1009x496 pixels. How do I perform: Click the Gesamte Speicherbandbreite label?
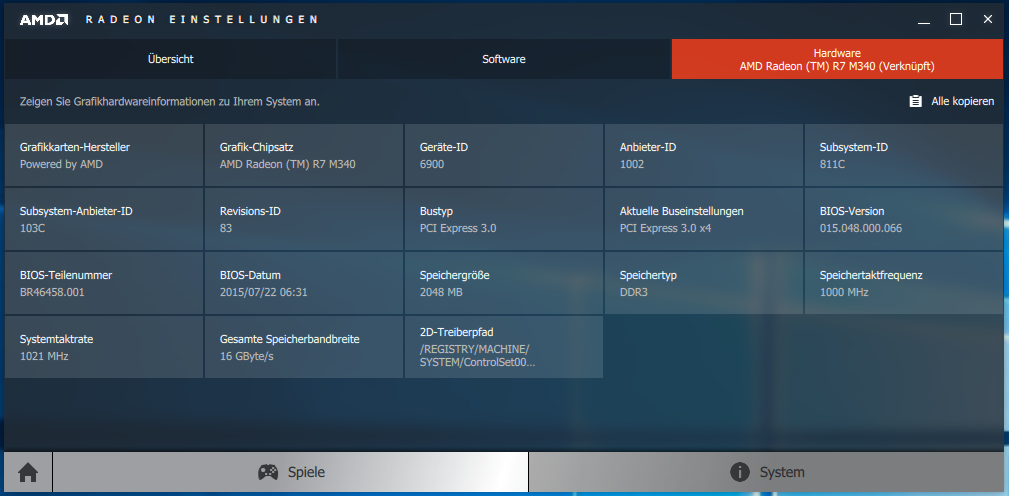tap(290, 339)
